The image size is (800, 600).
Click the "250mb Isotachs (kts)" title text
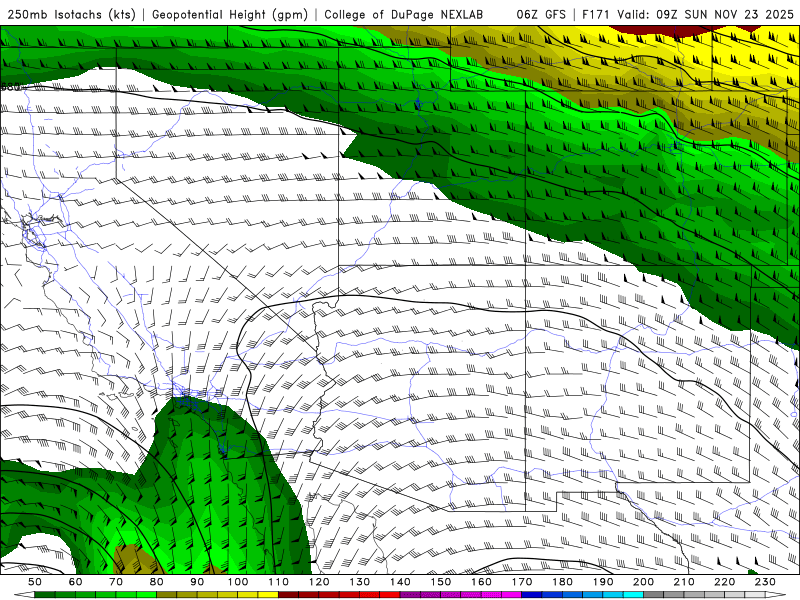[x=71, y=14]
